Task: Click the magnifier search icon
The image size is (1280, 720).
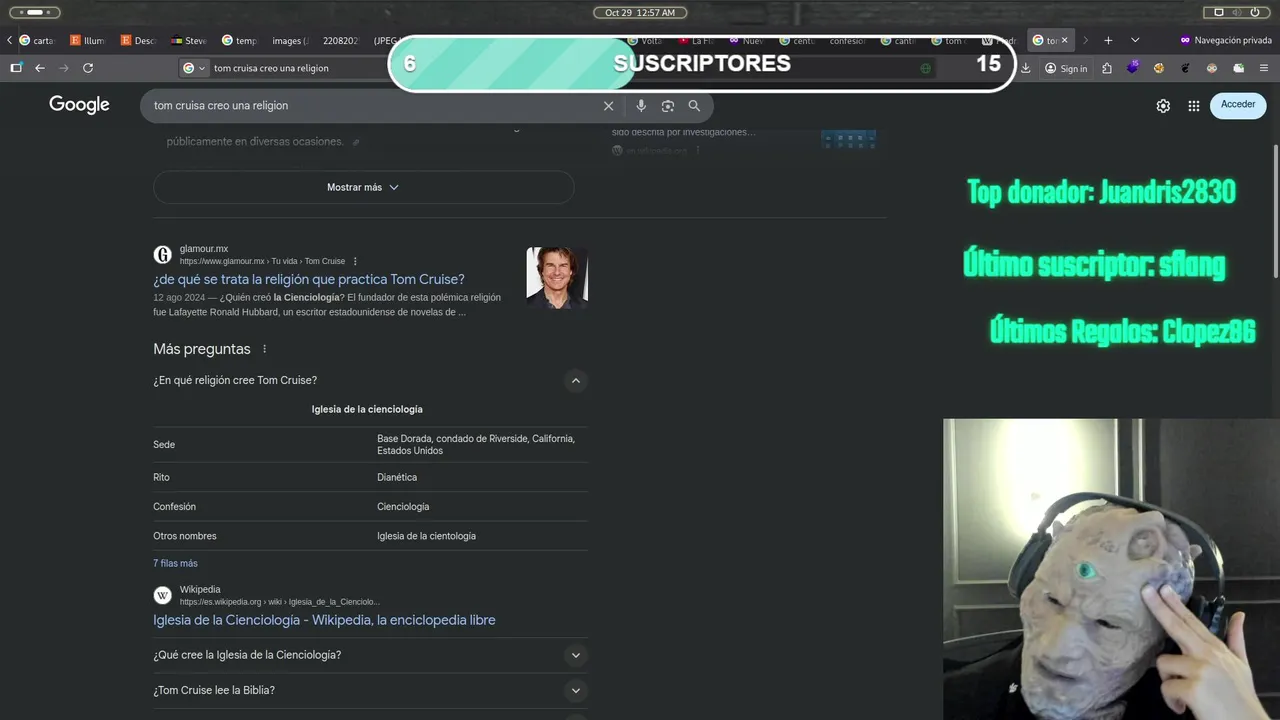Action: pyautogui.click(x=694, y=106)
